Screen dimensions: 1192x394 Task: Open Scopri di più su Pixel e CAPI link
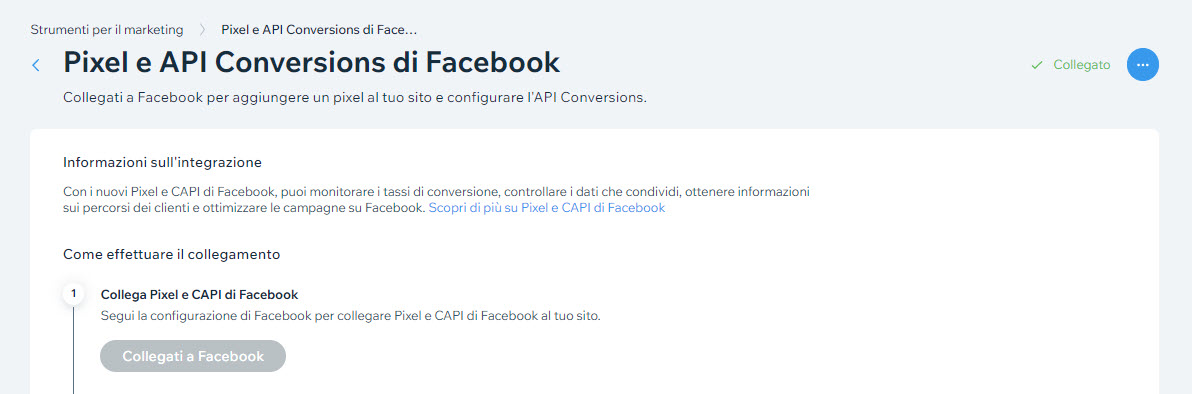(547, 208)
